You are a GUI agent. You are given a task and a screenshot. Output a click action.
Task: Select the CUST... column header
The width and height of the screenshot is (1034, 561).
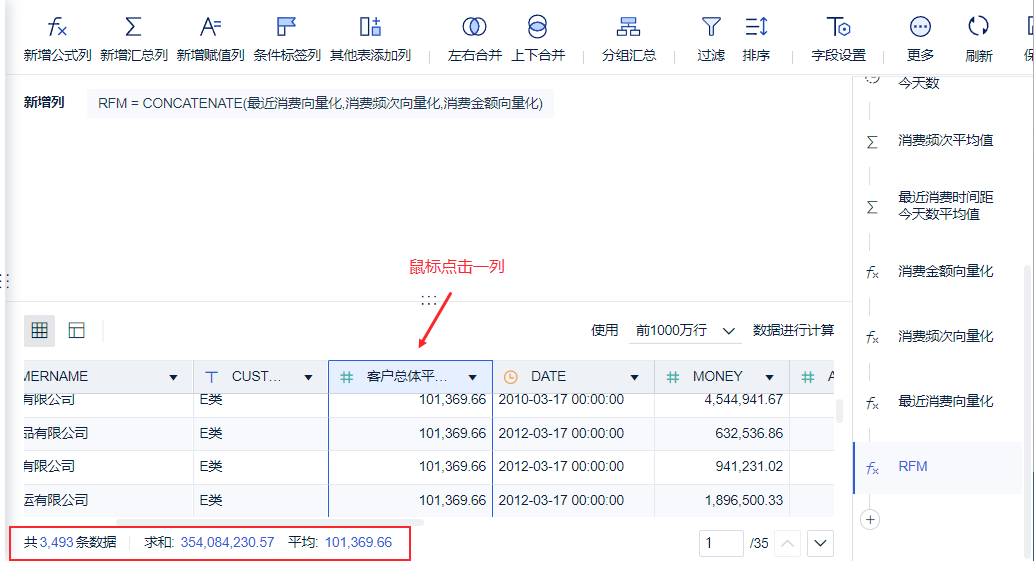point(260,376)
